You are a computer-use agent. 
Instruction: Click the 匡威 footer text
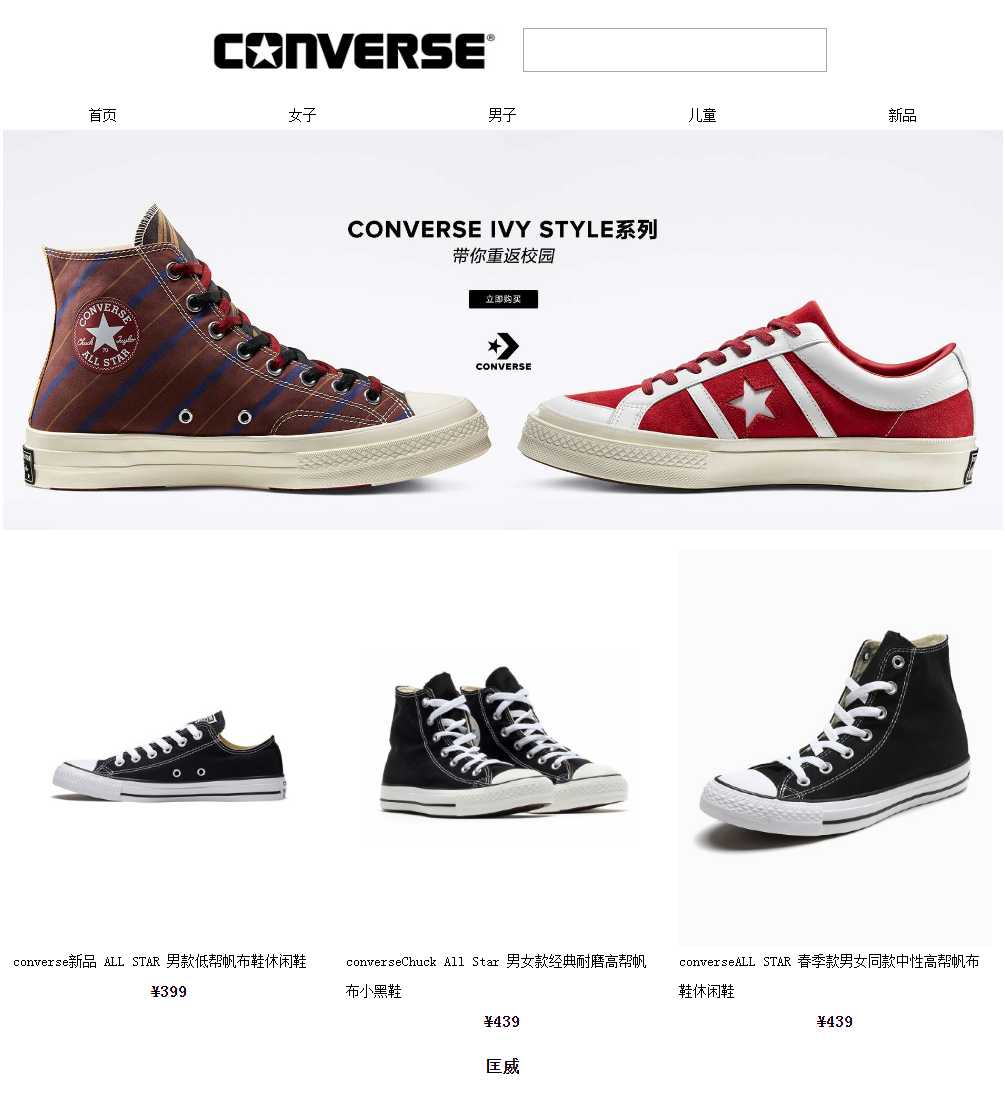(x=502, y=1067)
